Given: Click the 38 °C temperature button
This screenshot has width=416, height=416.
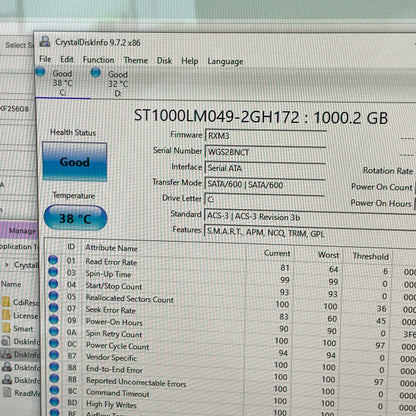Looking at the screenshot, I should (75, 218).
